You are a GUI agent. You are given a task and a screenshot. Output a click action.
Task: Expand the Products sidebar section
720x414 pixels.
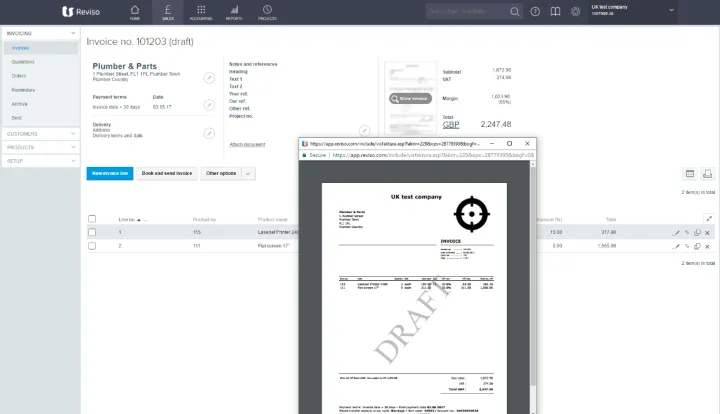(38, 147)
